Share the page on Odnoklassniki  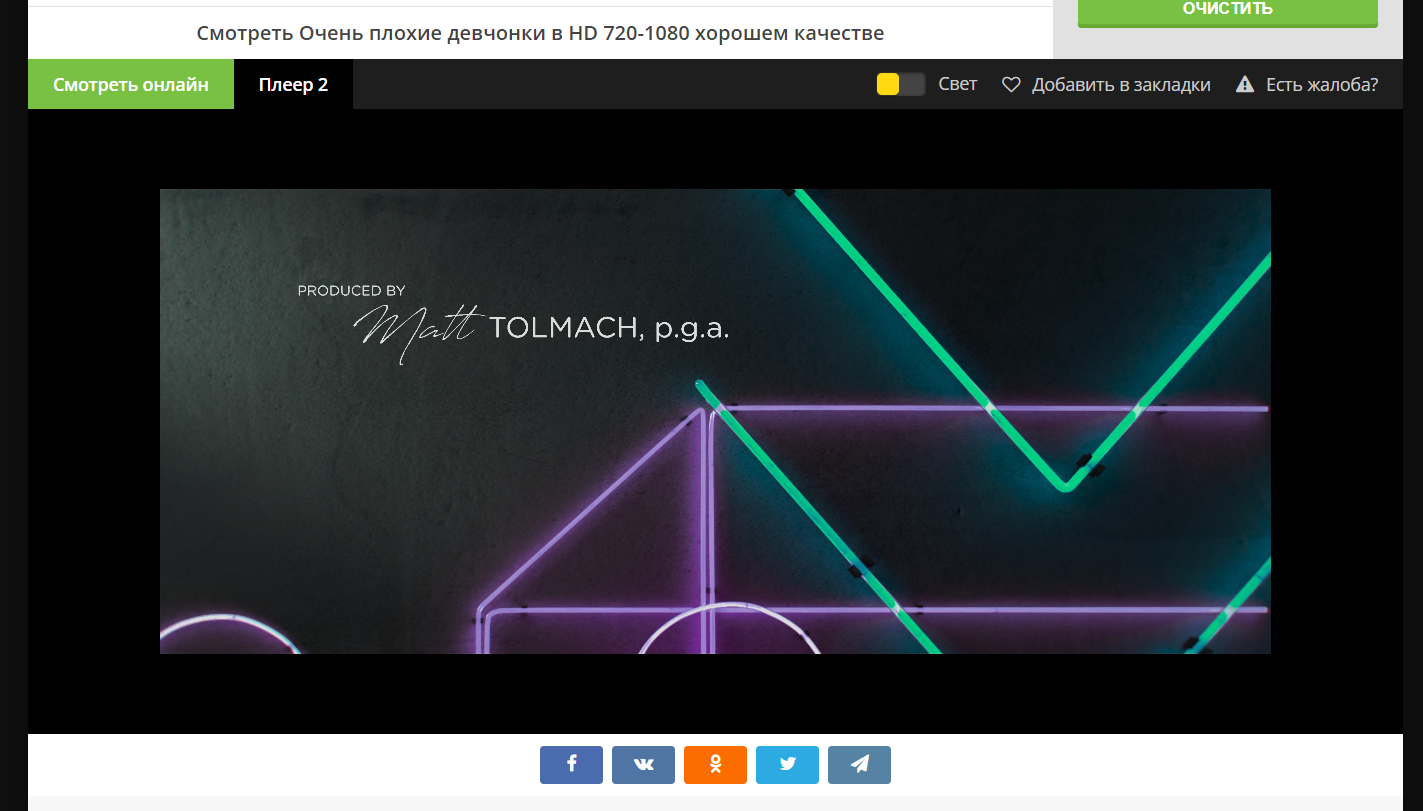click(x=715, y=765)
